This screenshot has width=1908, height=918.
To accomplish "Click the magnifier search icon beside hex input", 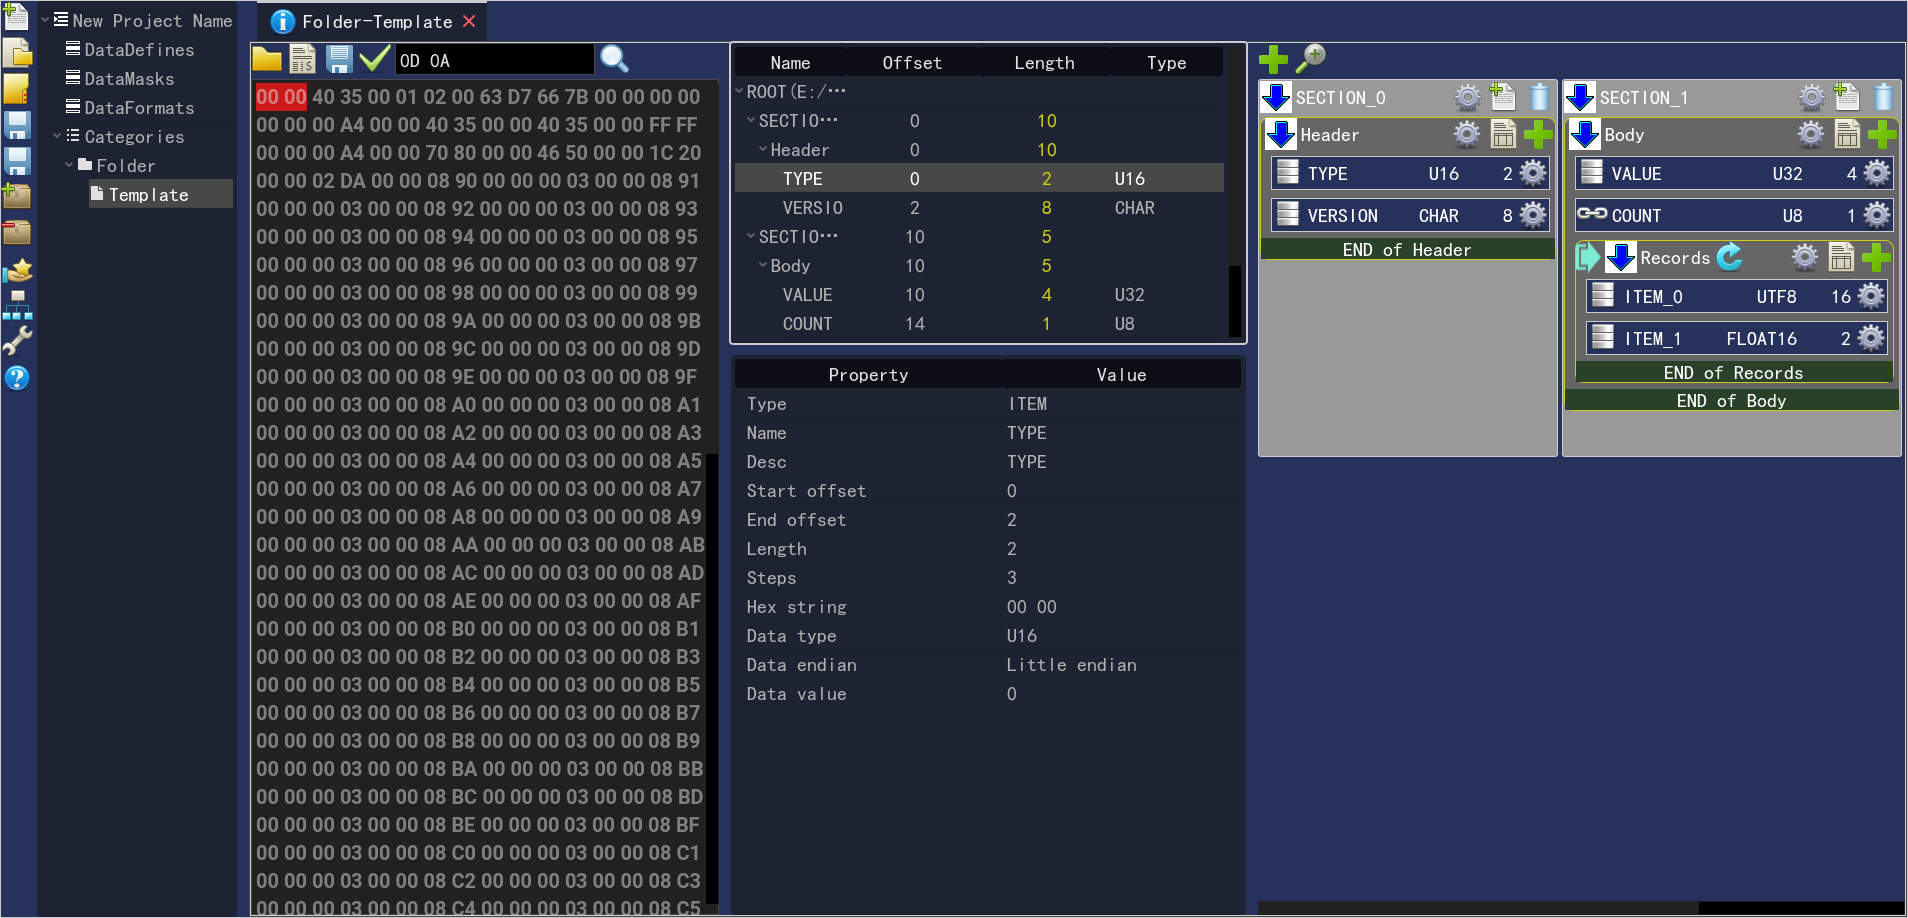I will coord(614,59).
